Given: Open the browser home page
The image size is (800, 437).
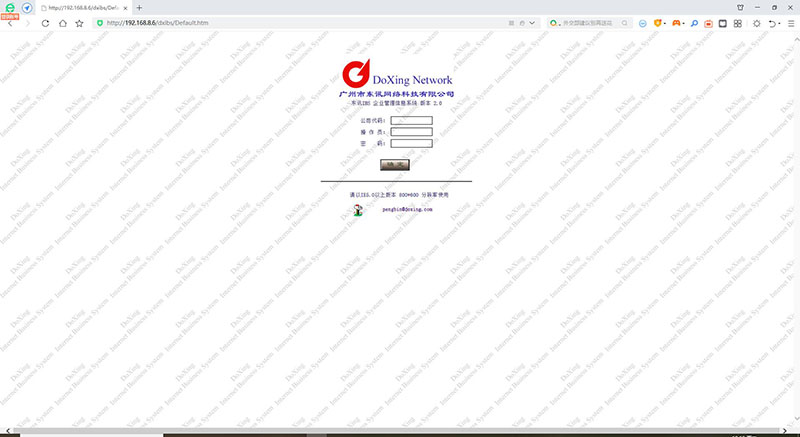Looking at the screenshot, I should click(62, 23).
